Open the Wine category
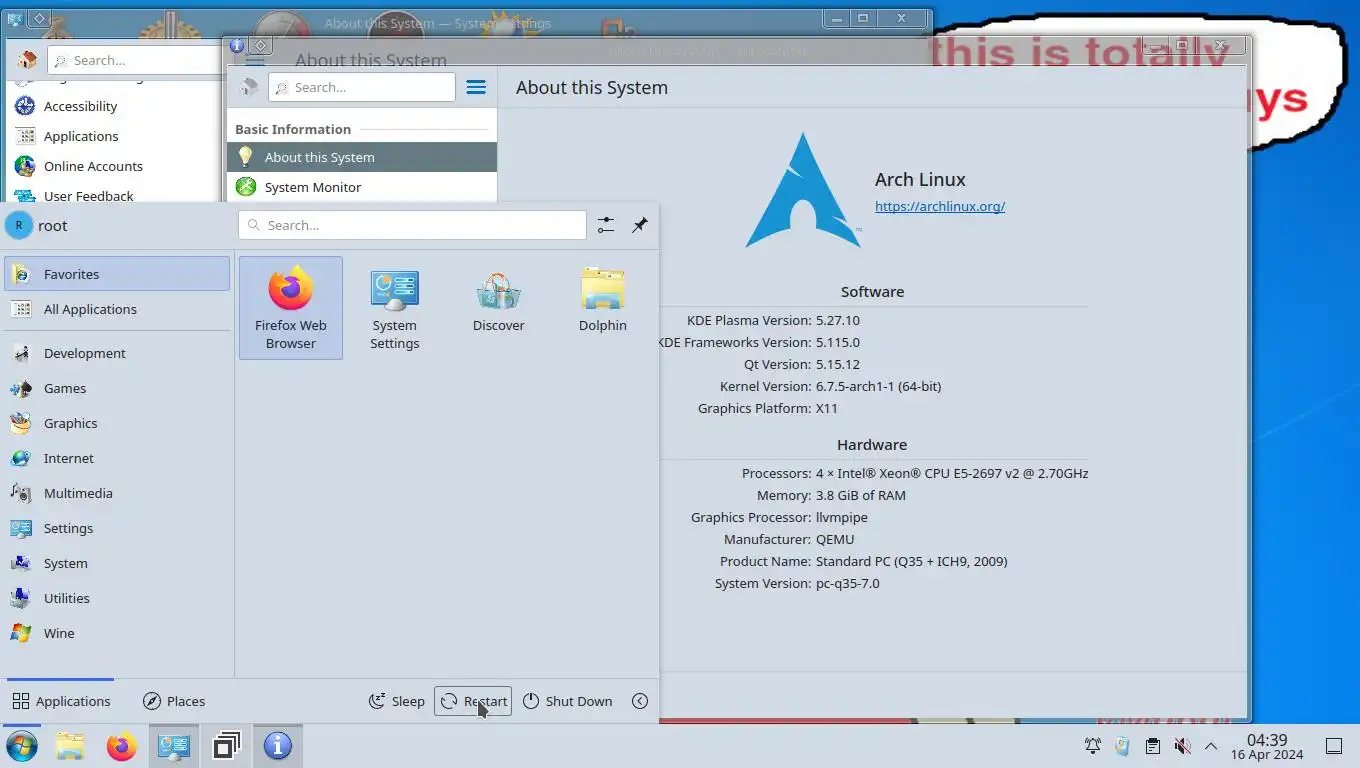The image size is (1360, 768). pyautogui.click(x=117, y=633)
